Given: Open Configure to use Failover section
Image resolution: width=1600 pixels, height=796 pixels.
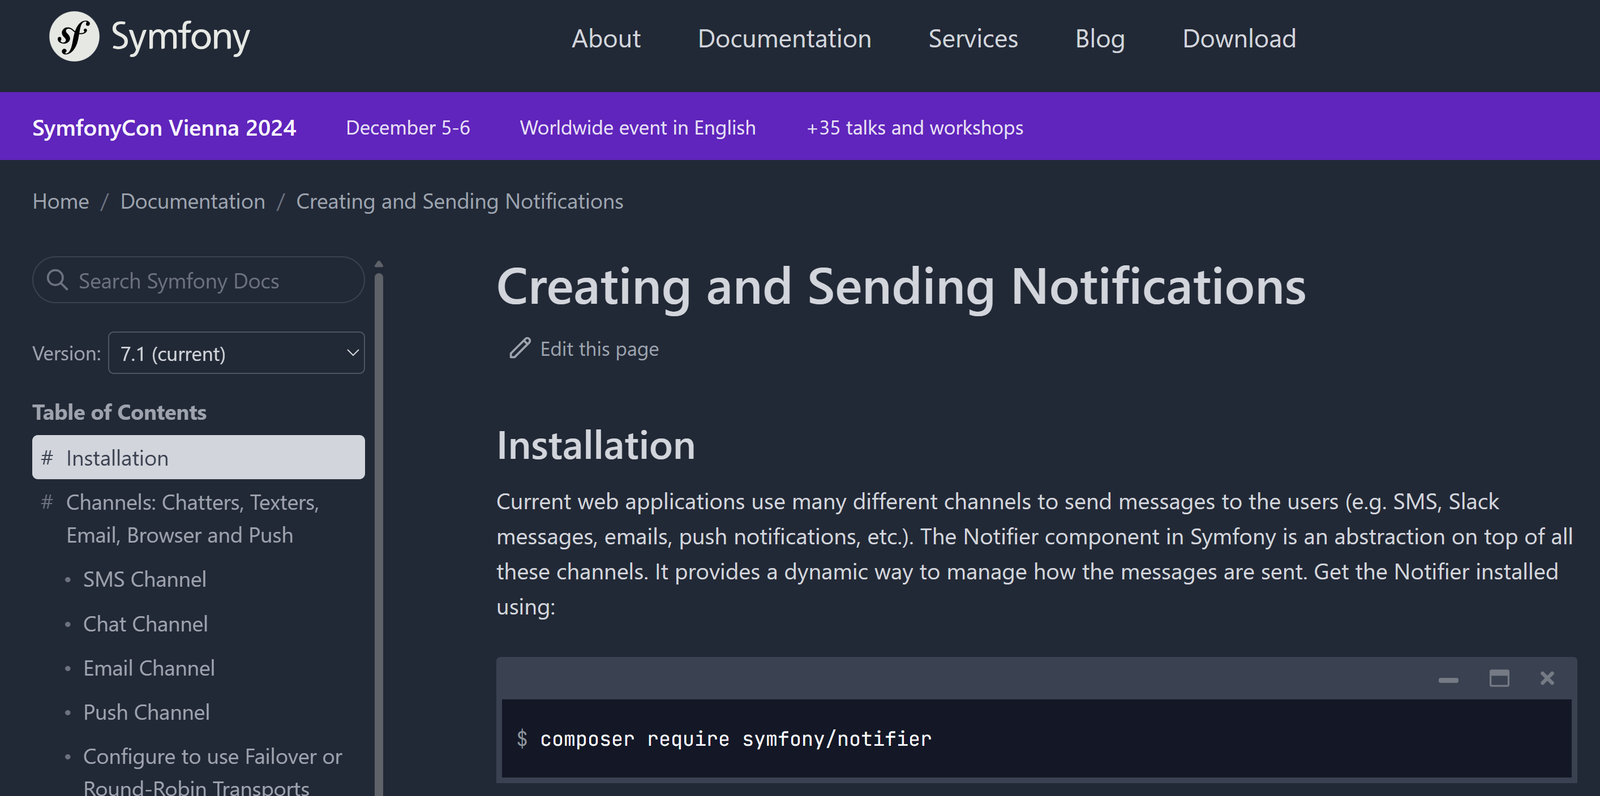Looking at the screenshot, I should pyautogui.click(x=212, y=771).
